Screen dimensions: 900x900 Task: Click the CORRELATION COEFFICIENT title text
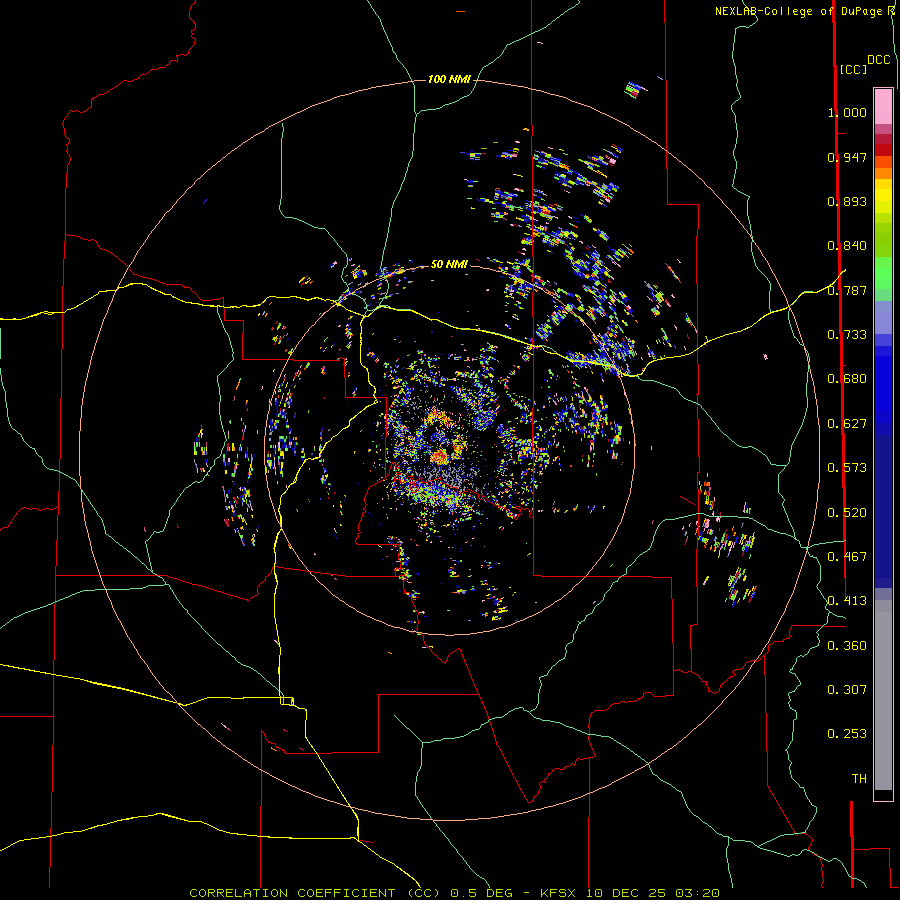(292, 893)
